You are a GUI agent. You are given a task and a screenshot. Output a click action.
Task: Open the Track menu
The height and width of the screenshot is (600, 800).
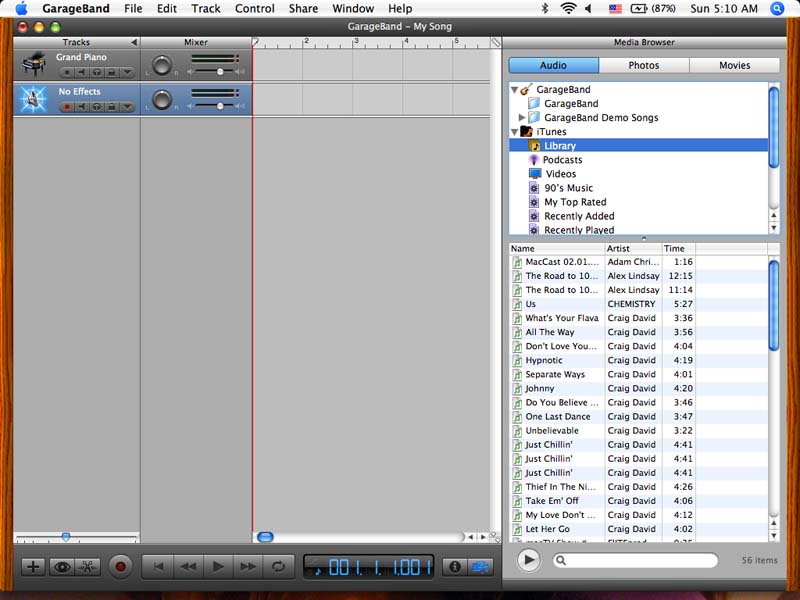click(x=206, y=9)
